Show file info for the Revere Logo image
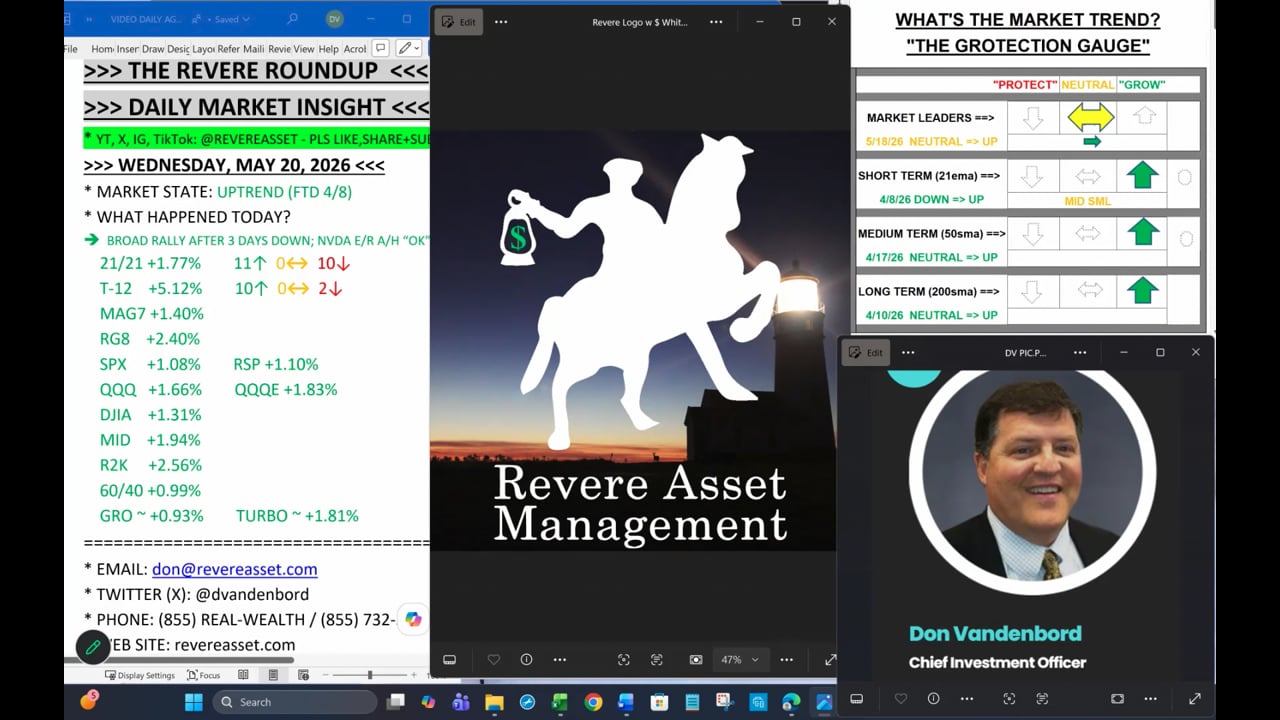This screenshot has width=1280, height=720. point(526,660)
